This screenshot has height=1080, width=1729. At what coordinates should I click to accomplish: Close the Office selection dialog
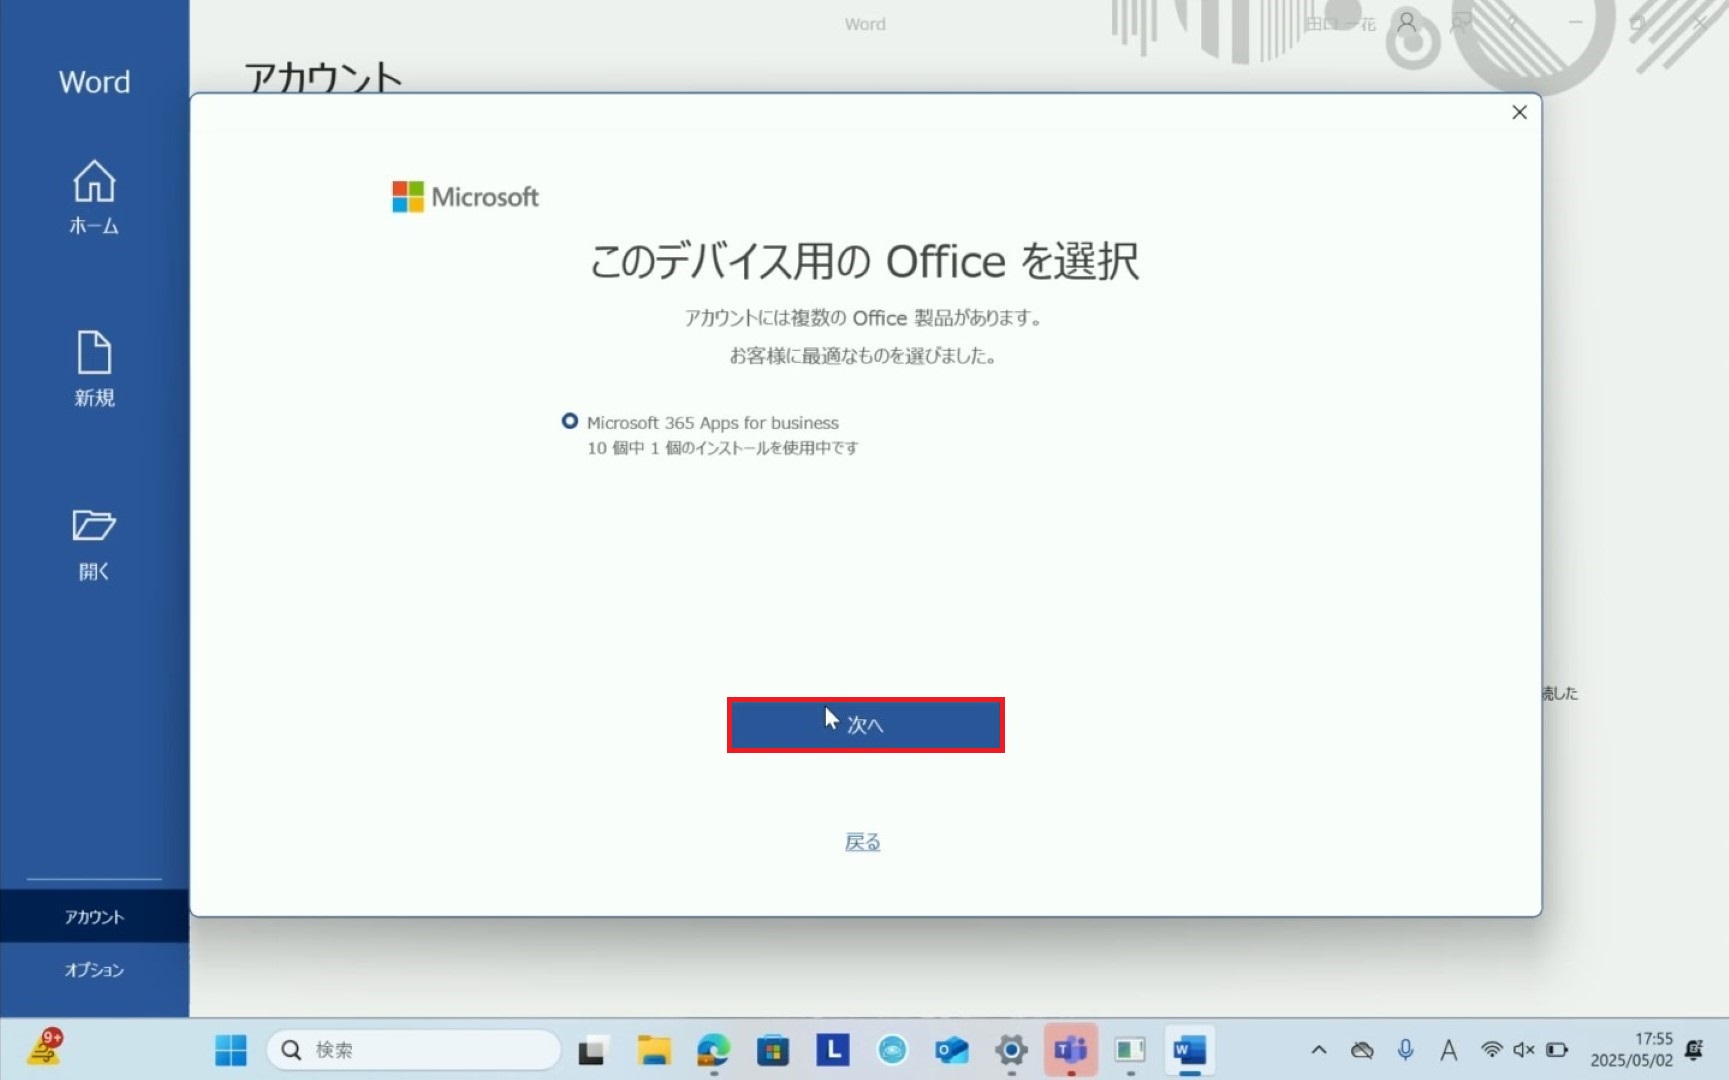click(1519, 112)
